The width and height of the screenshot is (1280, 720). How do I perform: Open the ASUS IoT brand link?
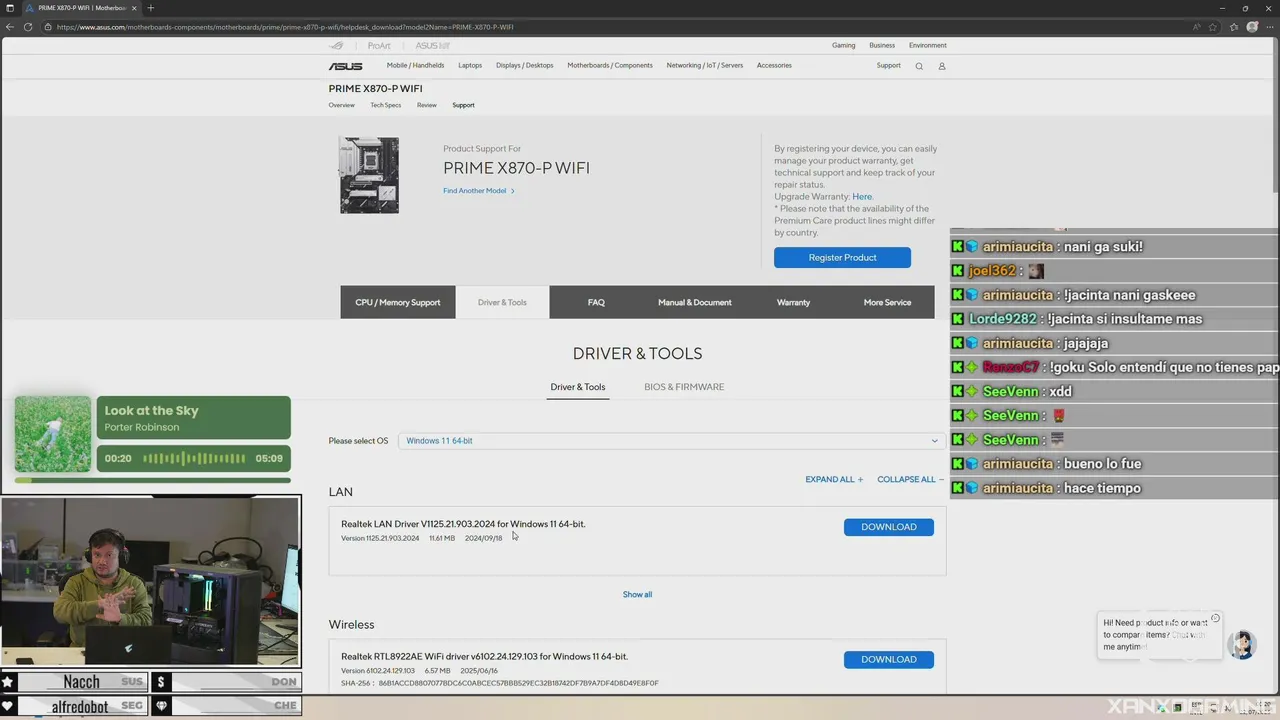(x=433, y=45)
